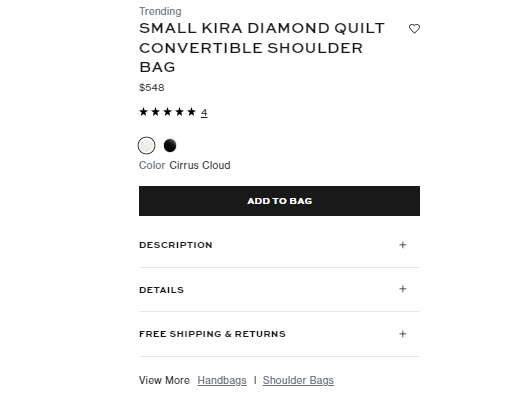Click the View More text

(x=164, y=380)
